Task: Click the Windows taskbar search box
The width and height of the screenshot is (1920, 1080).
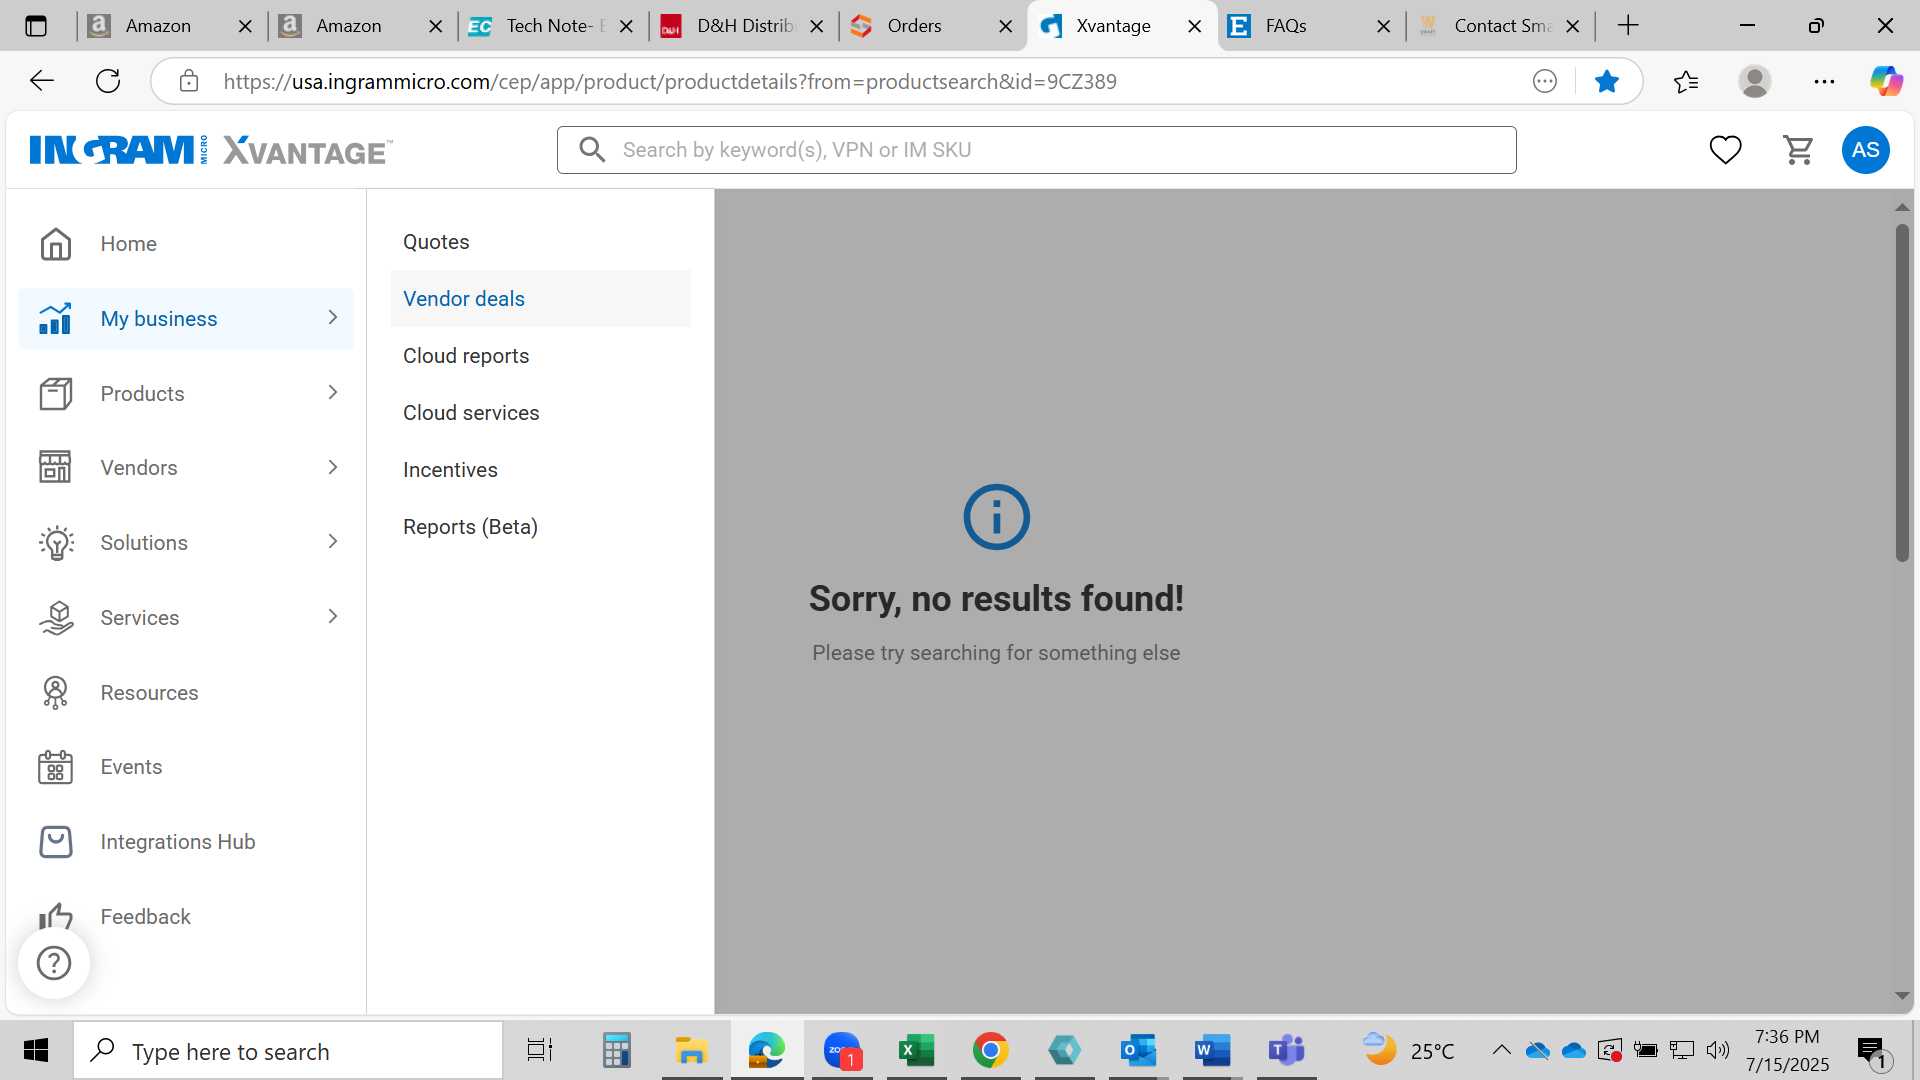Action: pyautogui.click(x=288, y=1051)
